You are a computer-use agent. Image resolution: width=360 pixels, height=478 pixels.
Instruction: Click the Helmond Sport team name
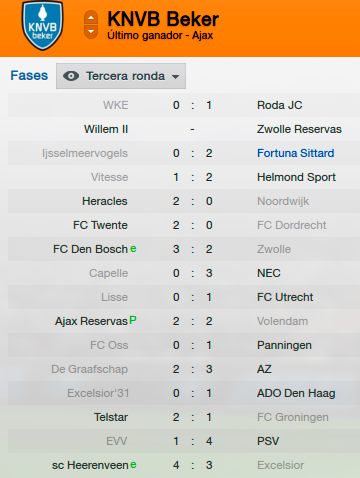click(x=296, y=177)
